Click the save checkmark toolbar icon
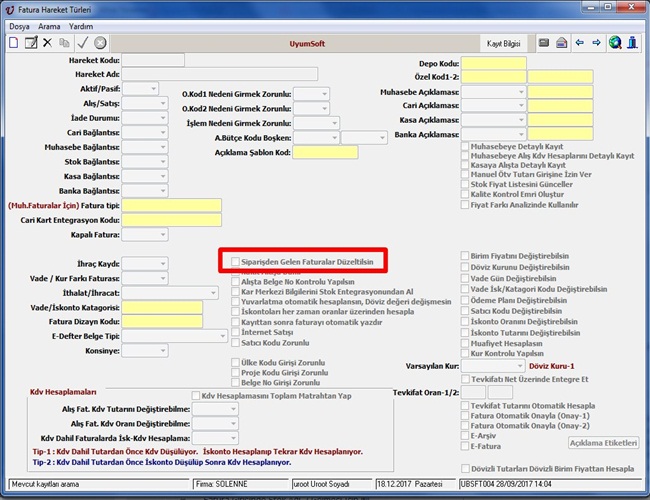The height and width of the screenshot is (500, 650). (x=82, y=43)
